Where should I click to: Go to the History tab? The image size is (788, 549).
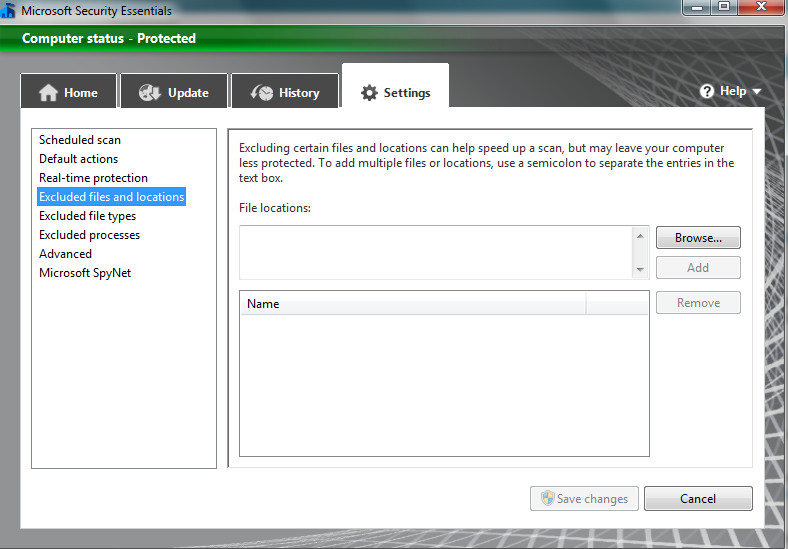click(x=285, y=90)
